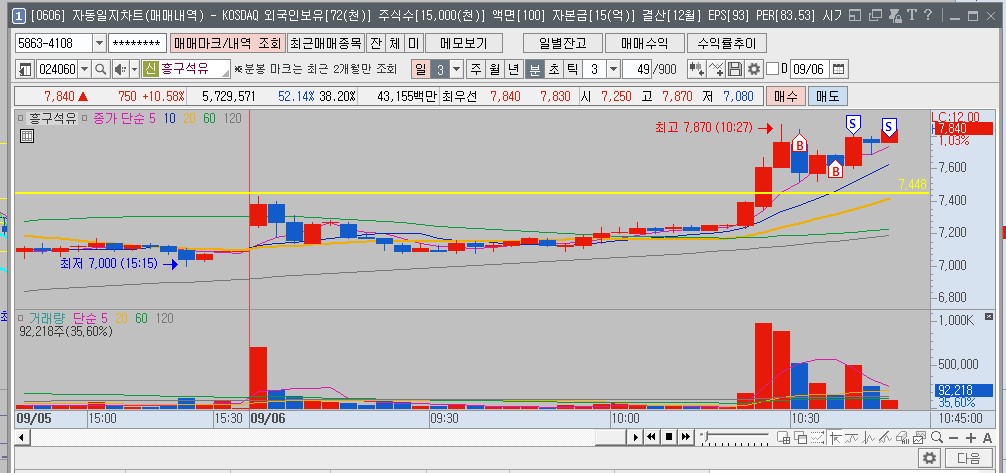The width and height of the screenshot is (1006, 473).
Task: Select the 초 (second) period toggle
Action: [x=554, y=69]
